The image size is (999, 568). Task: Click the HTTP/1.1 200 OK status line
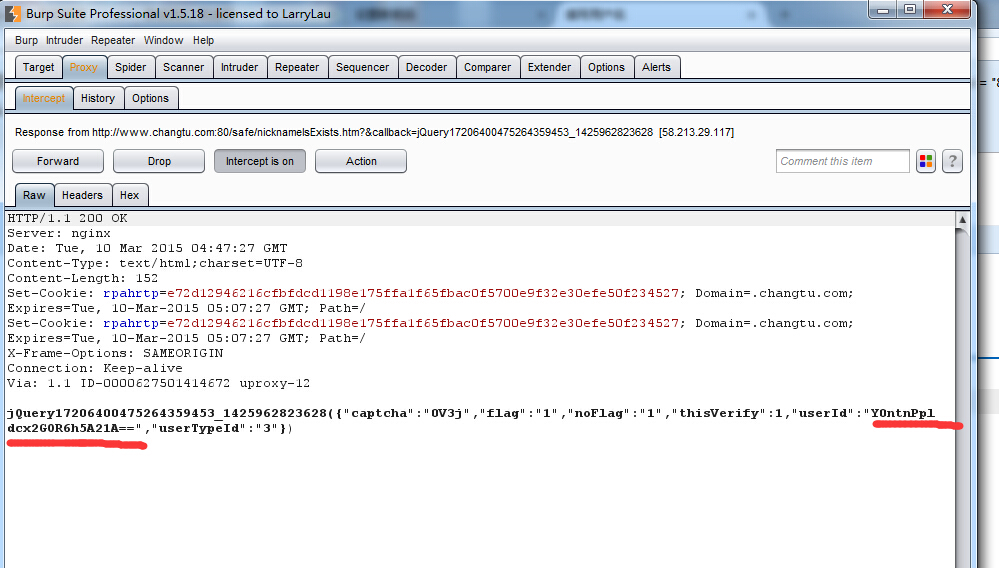point(68,218)
